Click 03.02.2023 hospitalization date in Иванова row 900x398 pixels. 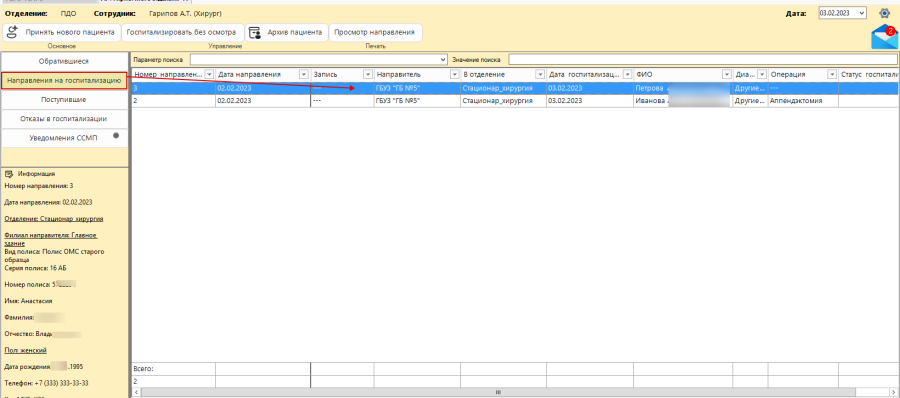[x=589, y=101]
